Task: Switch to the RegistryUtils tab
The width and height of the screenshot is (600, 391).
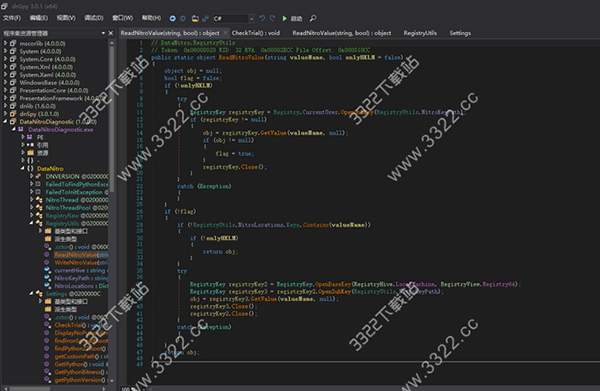Action: [x=420, y=33]
